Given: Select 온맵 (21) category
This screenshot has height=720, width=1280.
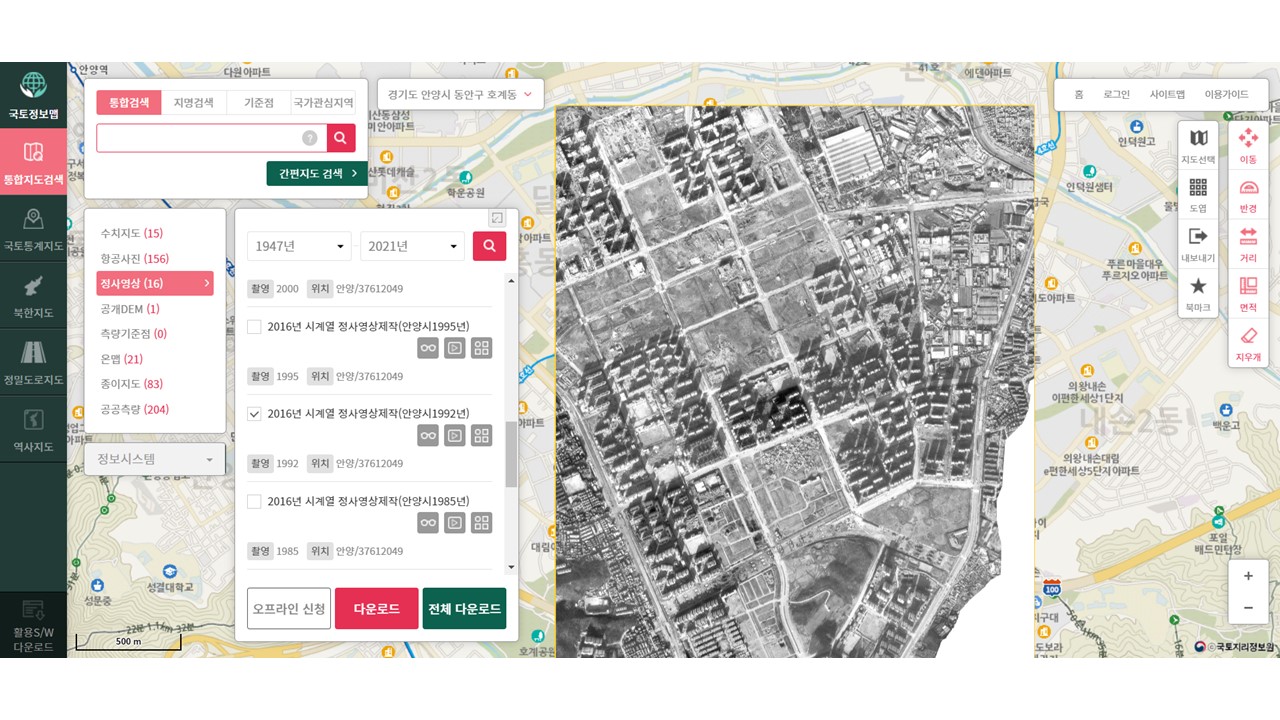Looking at the screenshot, I should pyautogui.click(x=121, y=359).
